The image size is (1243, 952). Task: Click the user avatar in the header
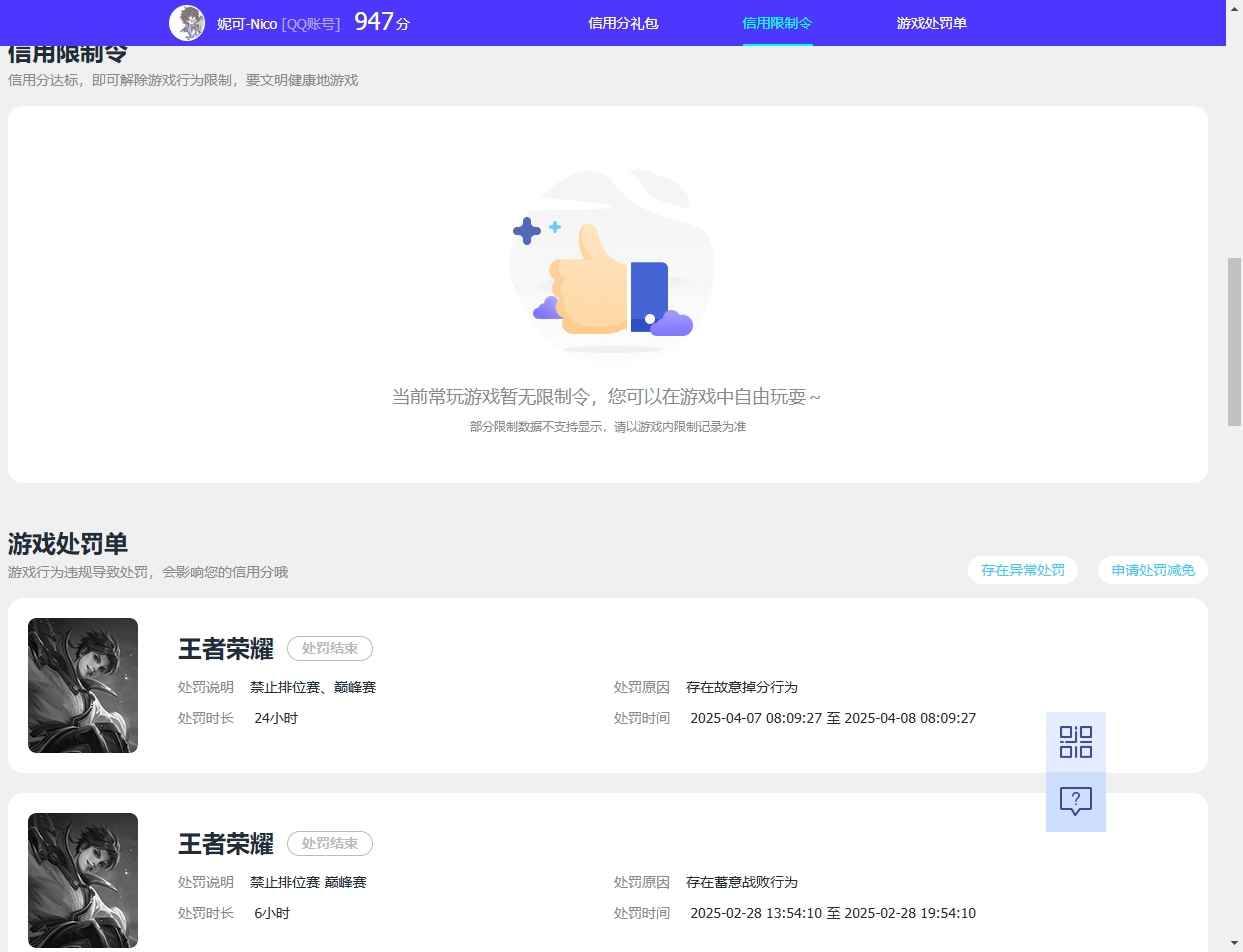[x=186, y=22]
